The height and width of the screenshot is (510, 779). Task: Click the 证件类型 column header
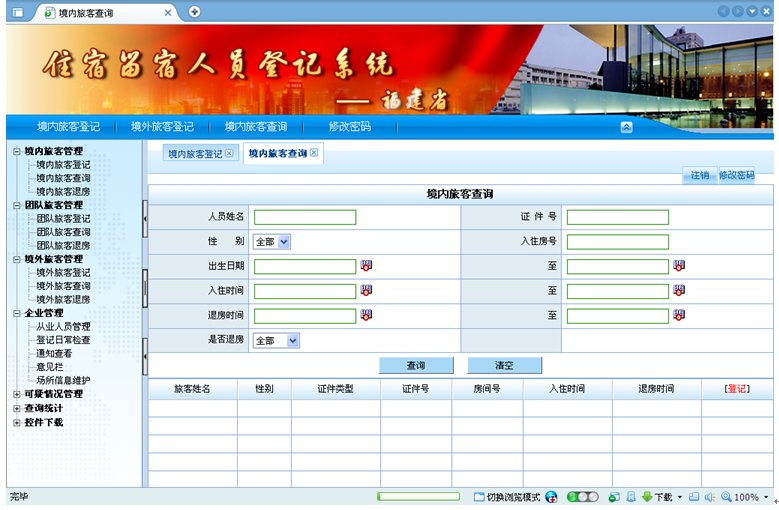click(335, 389)
